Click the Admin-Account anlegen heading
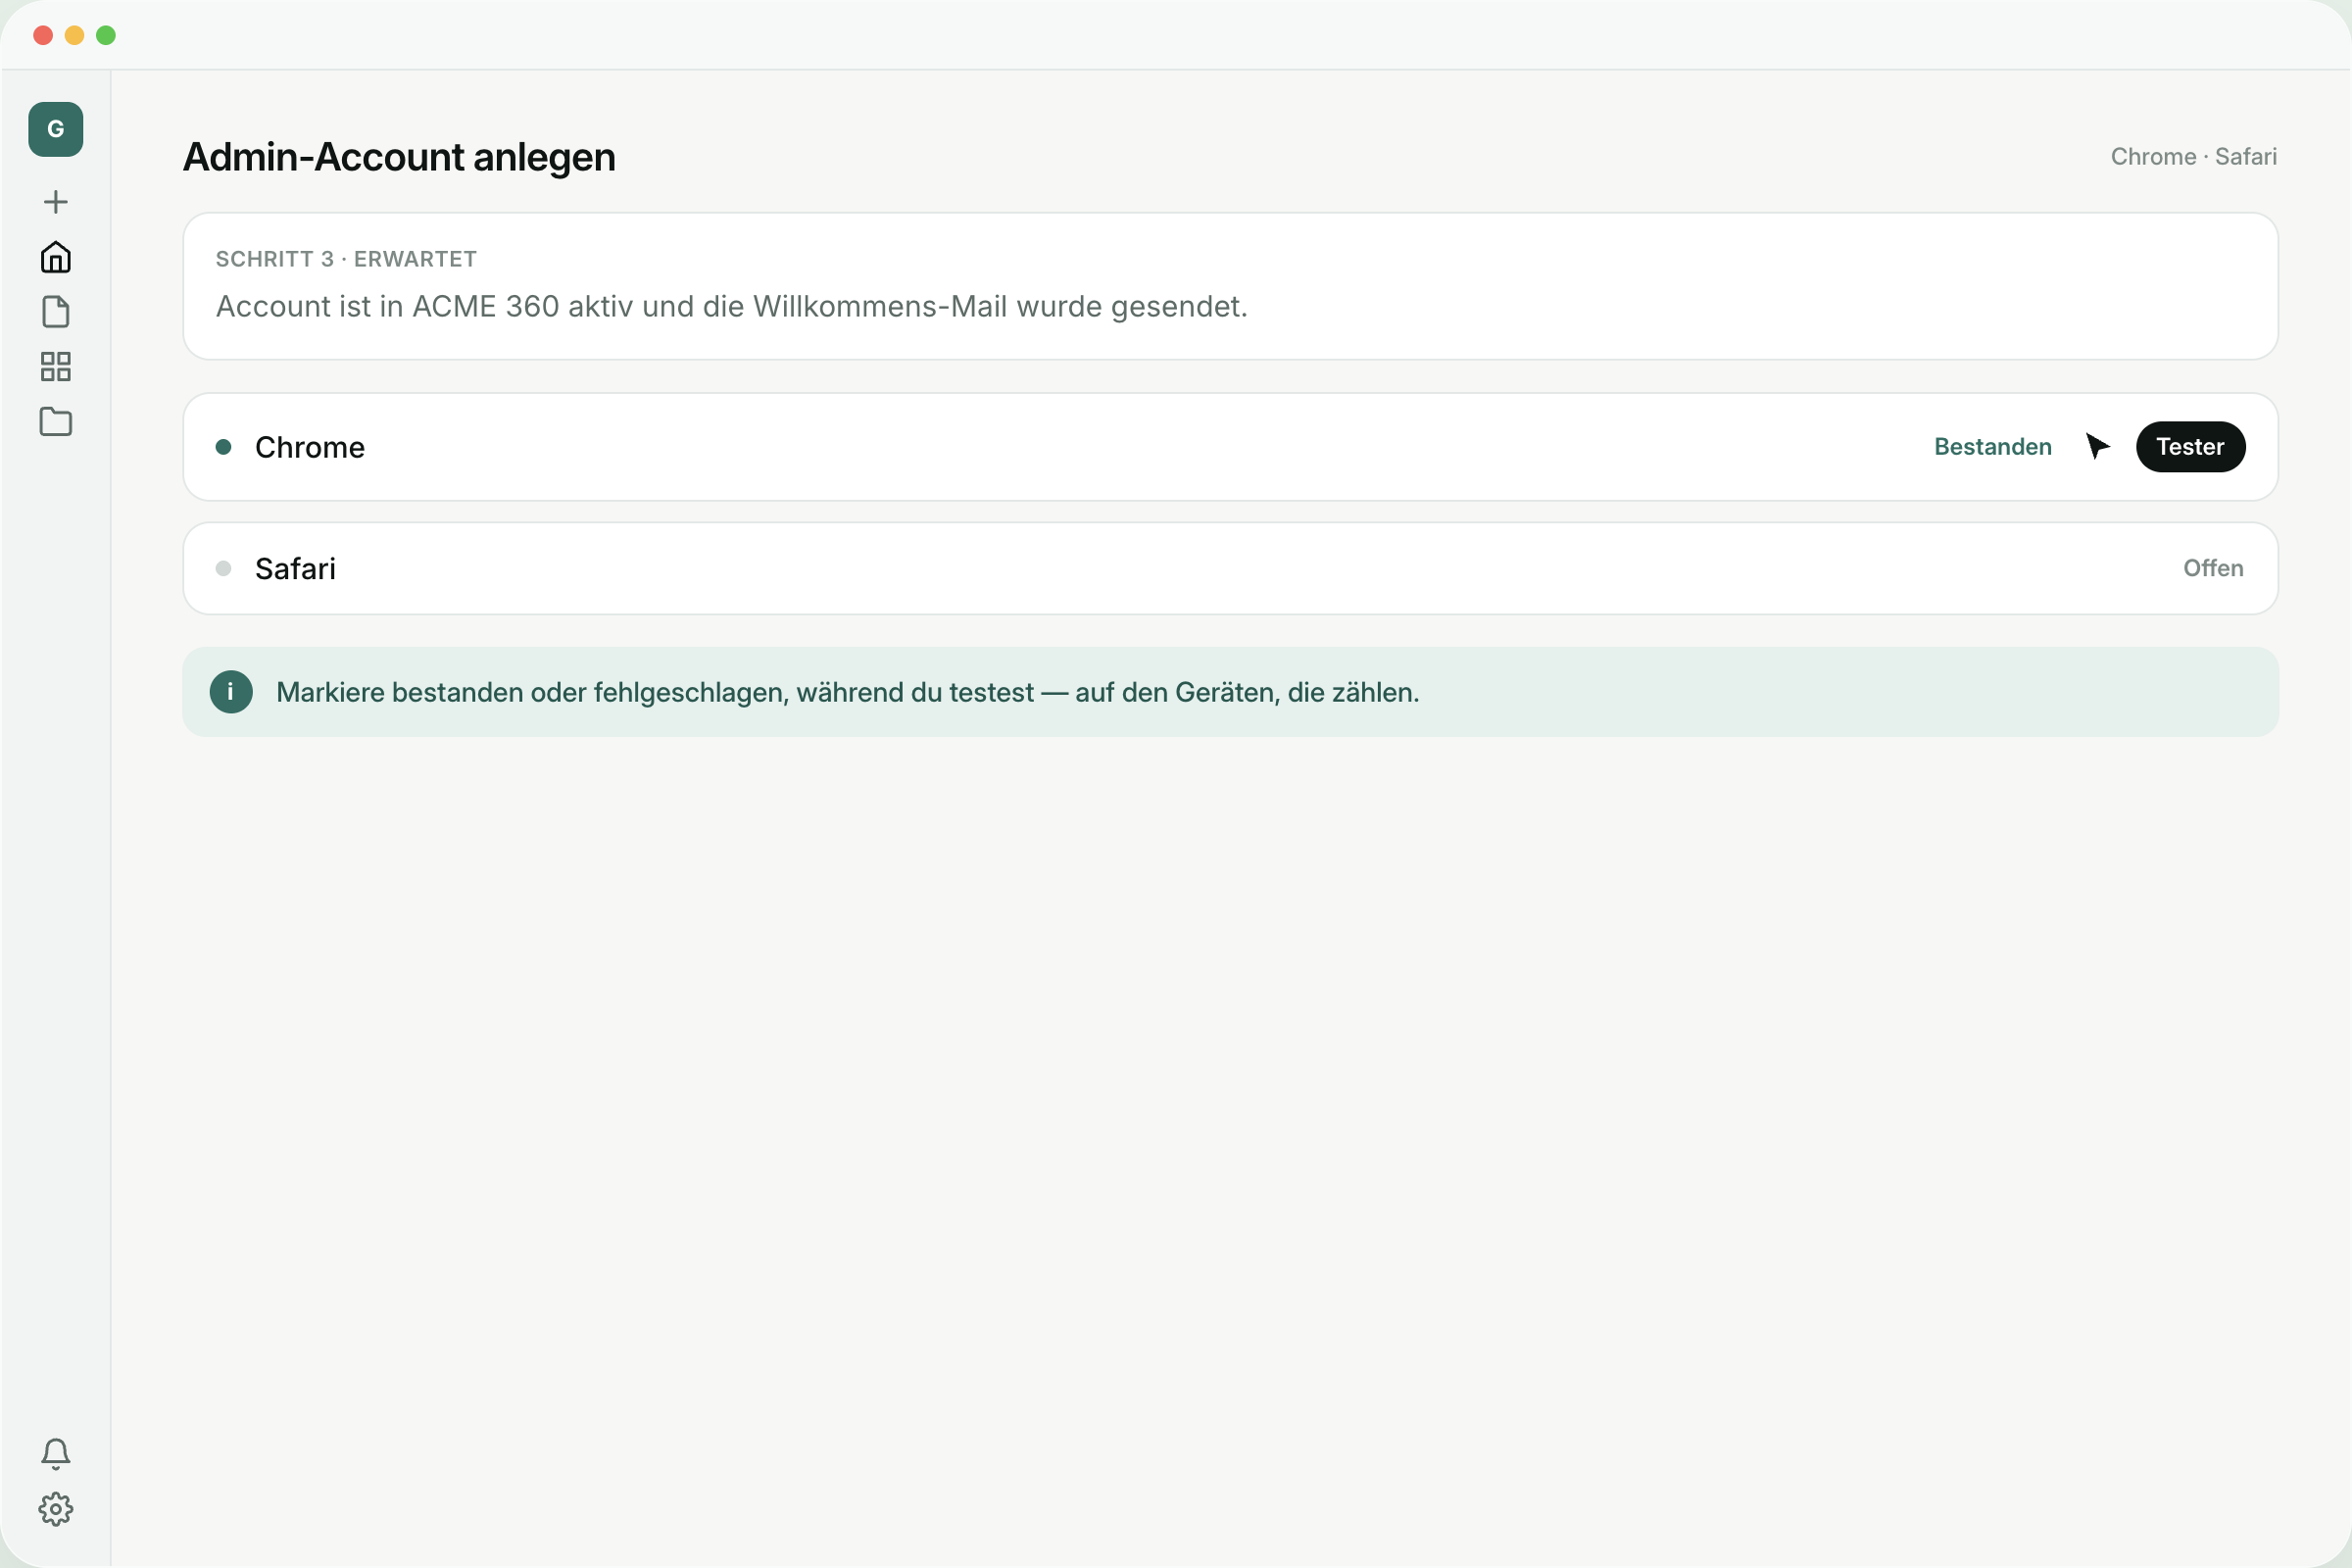This screenshot has width=2352, height=1568. [399, 157]
